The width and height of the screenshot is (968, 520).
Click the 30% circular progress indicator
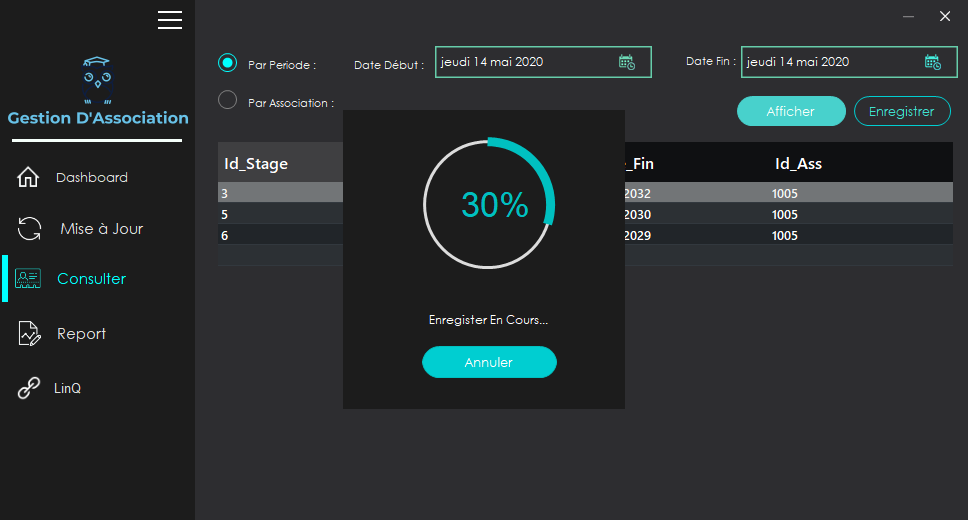click(489, 205)
